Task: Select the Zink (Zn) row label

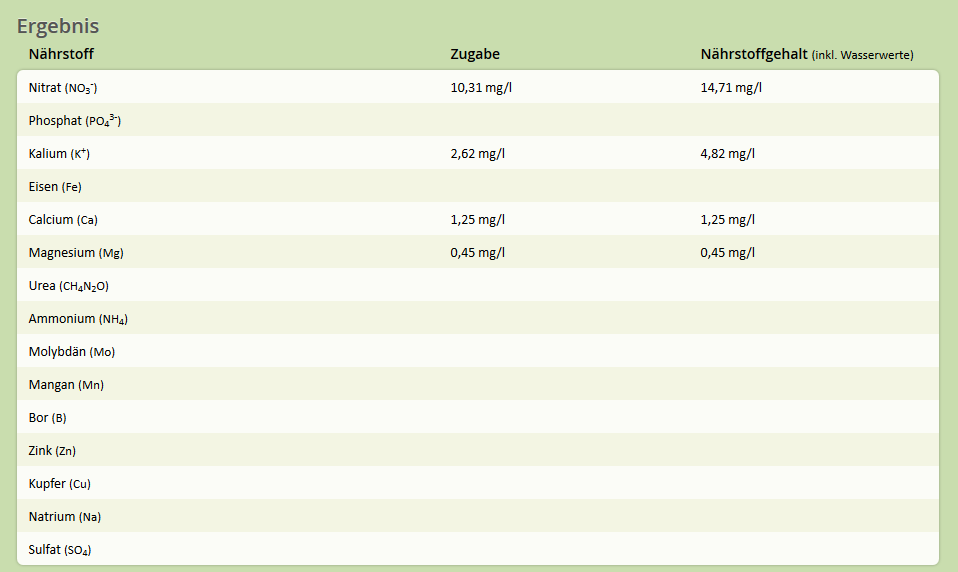Action: pos(52,450)
